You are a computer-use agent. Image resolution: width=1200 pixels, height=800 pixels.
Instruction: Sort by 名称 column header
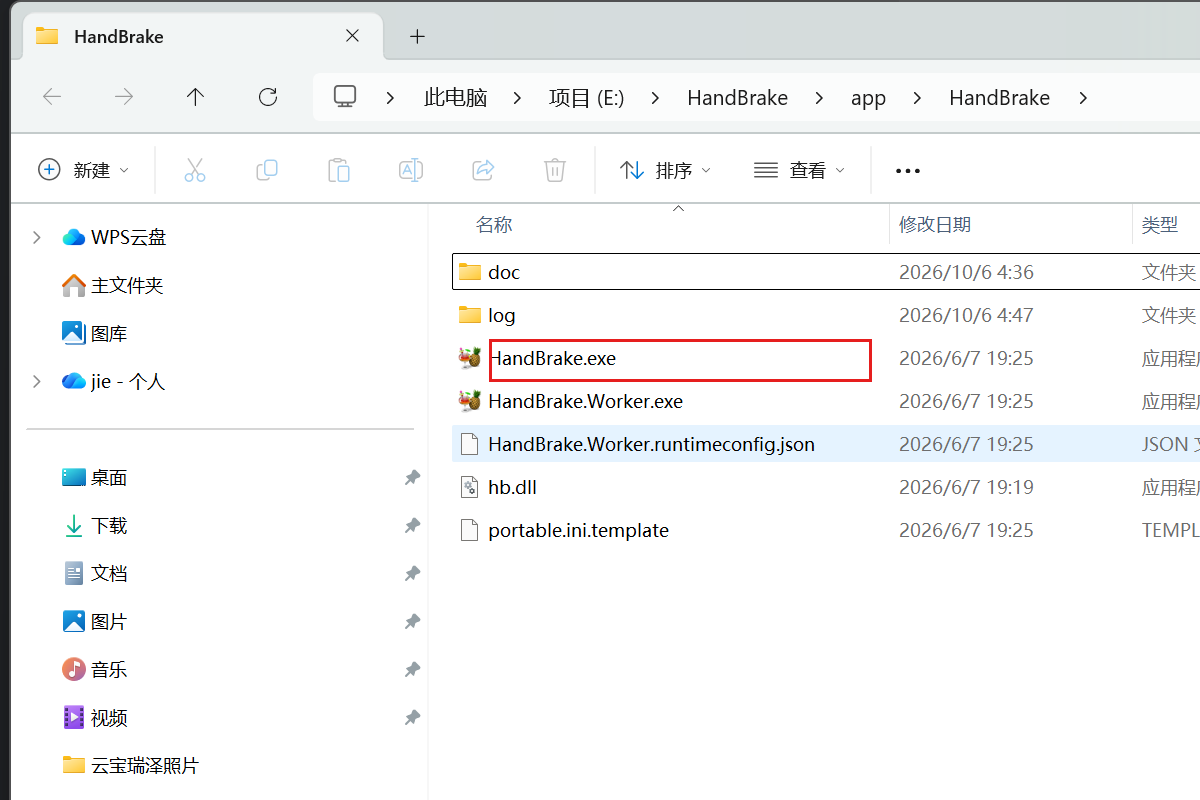tap(494, 225)
